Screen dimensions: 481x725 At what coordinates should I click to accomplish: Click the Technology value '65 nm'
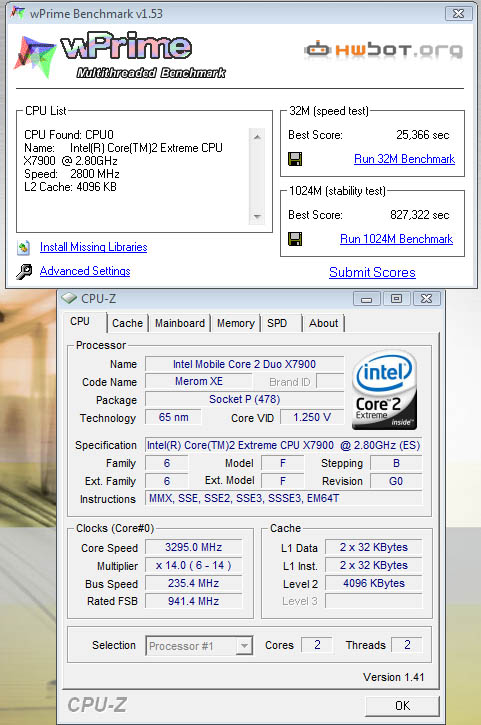point(173,417)
